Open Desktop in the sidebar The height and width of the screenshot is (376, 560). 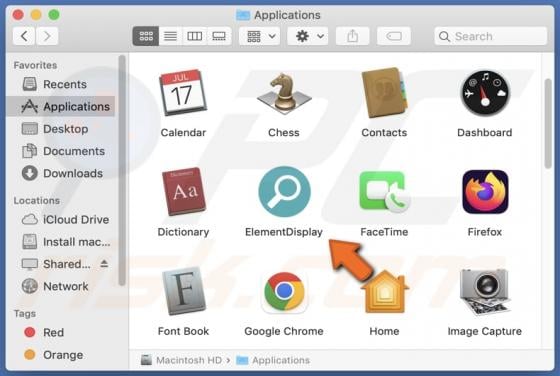[61, 129]
